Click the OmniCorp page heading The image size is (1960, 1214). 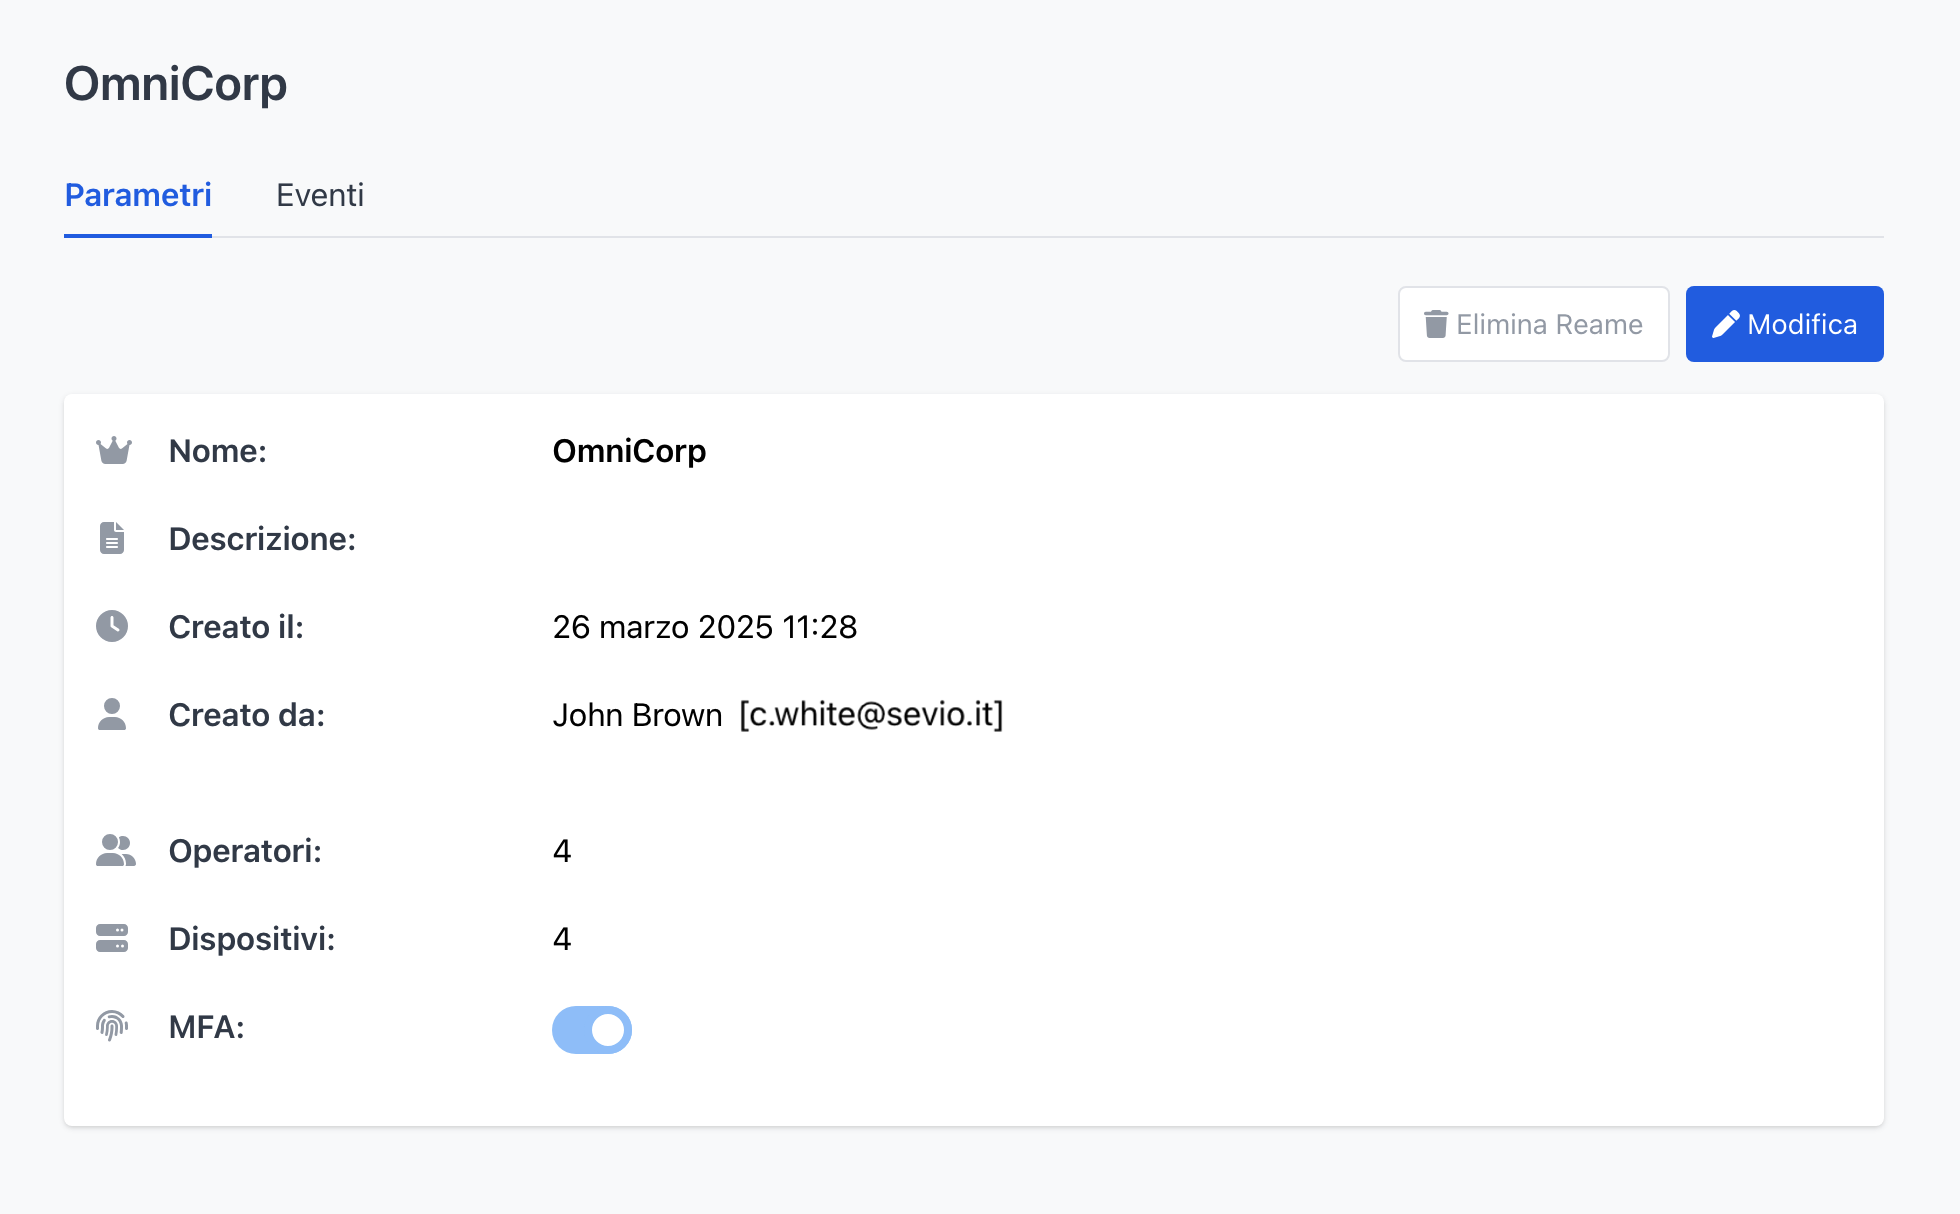pos(176,83)
